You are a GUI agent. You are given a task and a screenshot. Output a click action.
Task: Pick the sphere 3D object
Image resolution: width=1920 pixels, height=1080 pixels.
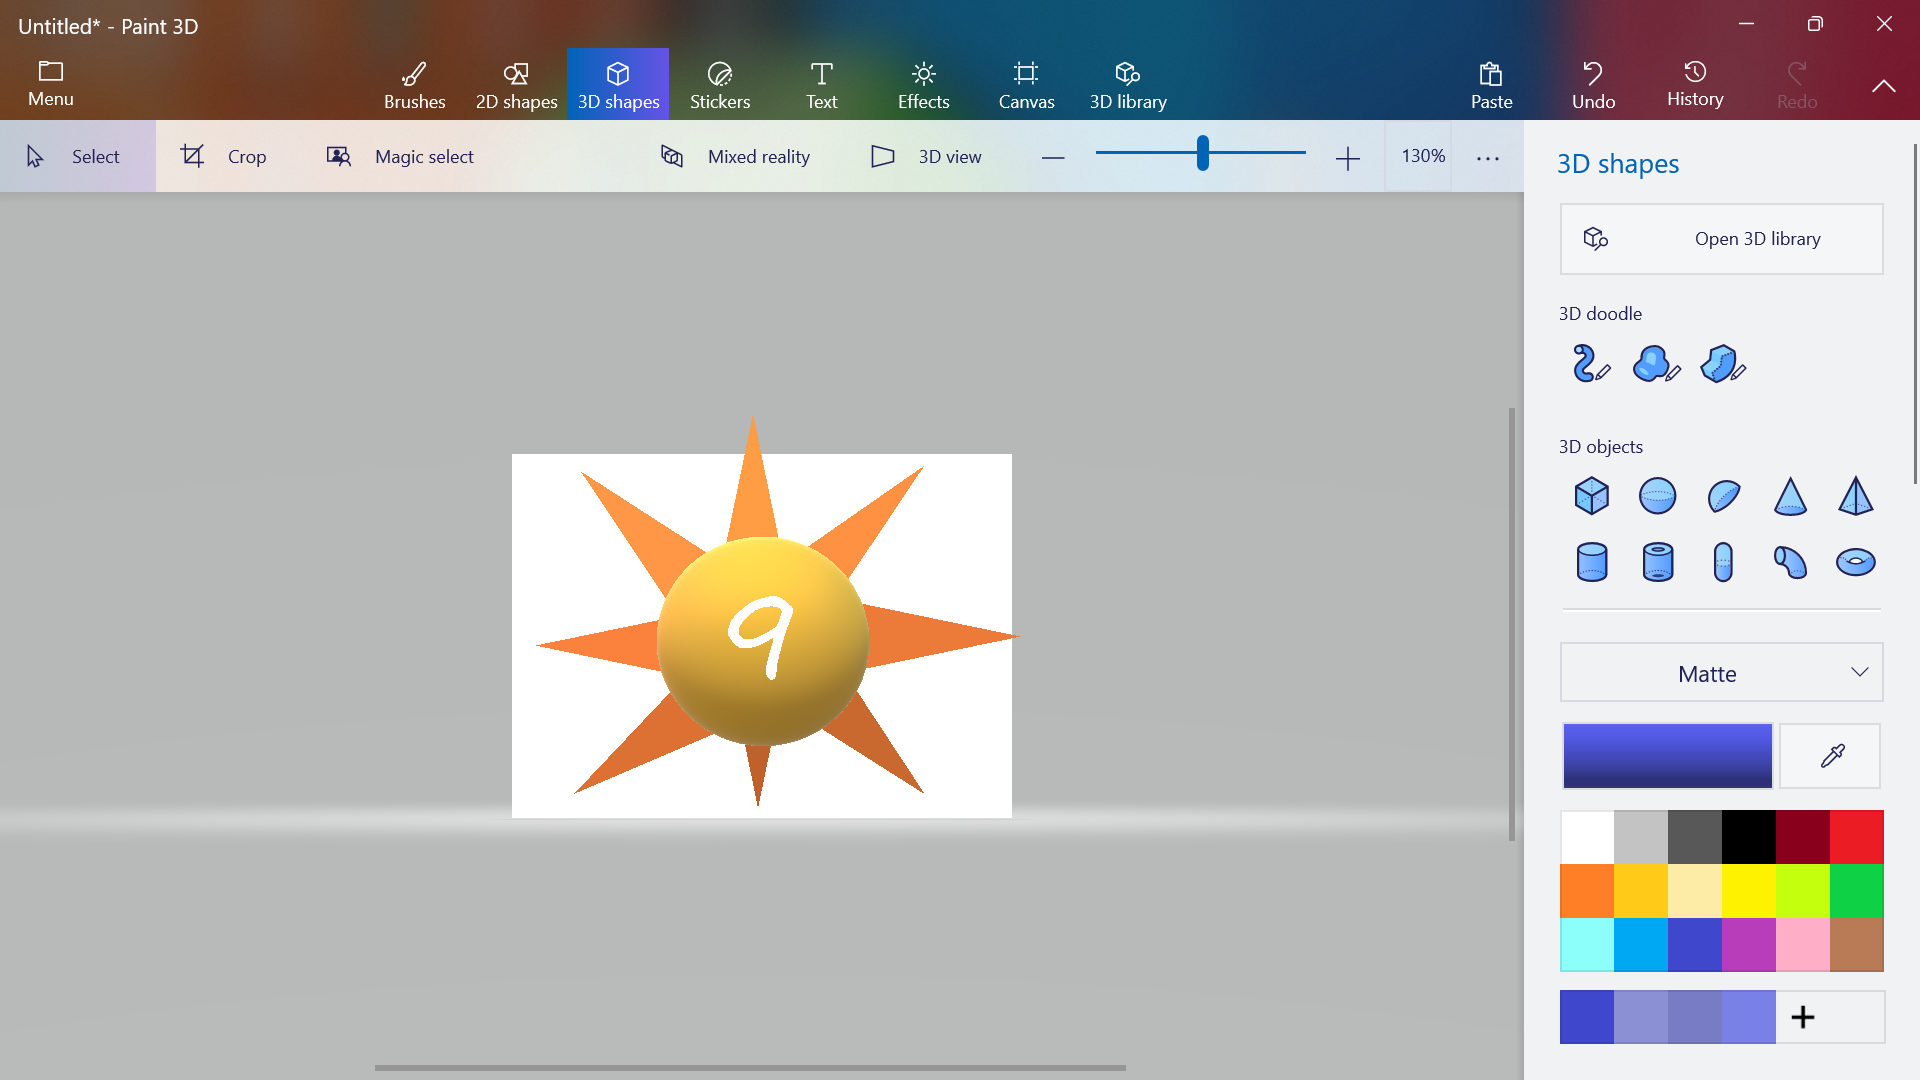click(x=1657, y=496)
